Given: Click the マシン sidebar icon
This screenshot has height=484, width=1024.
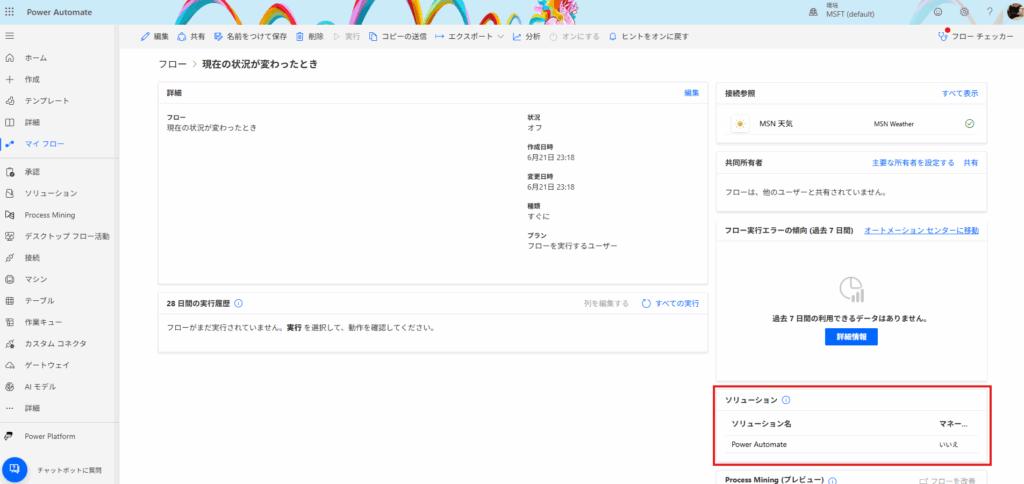Looking at the screenshot, I should click(x=9, y=280).
